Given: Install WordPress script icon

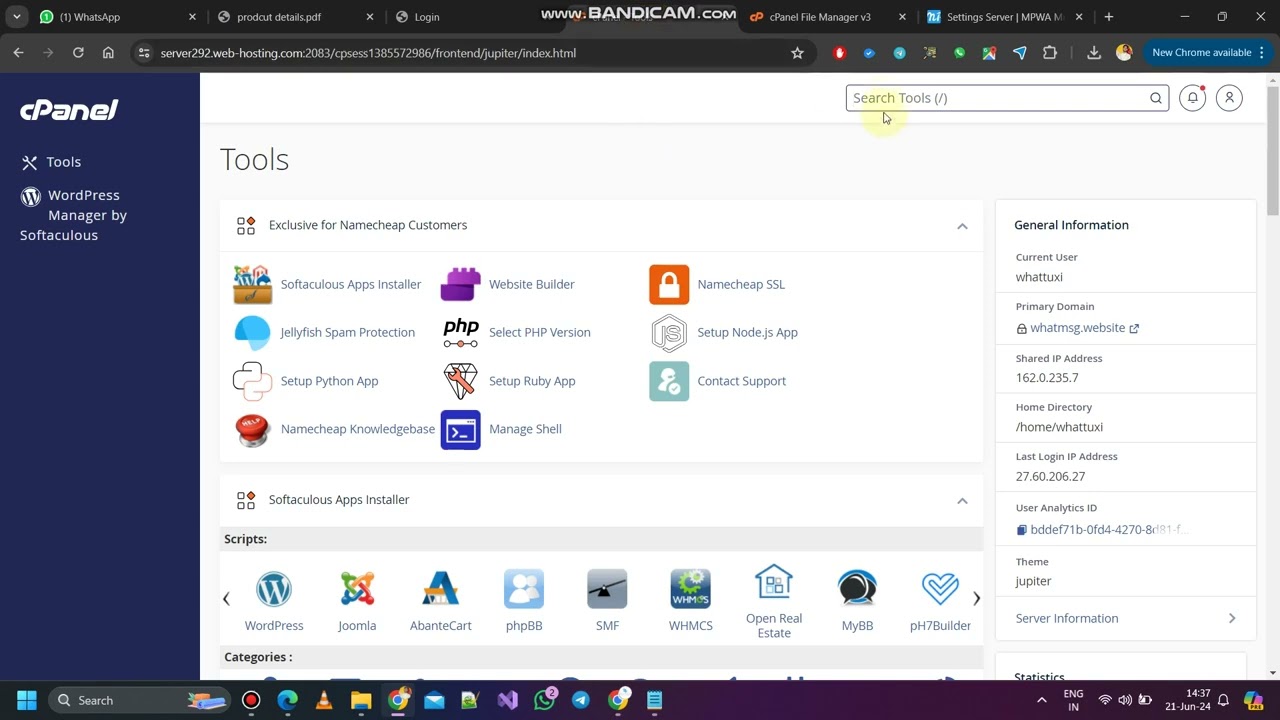Looking at the screenshot, I should [274, 589].
